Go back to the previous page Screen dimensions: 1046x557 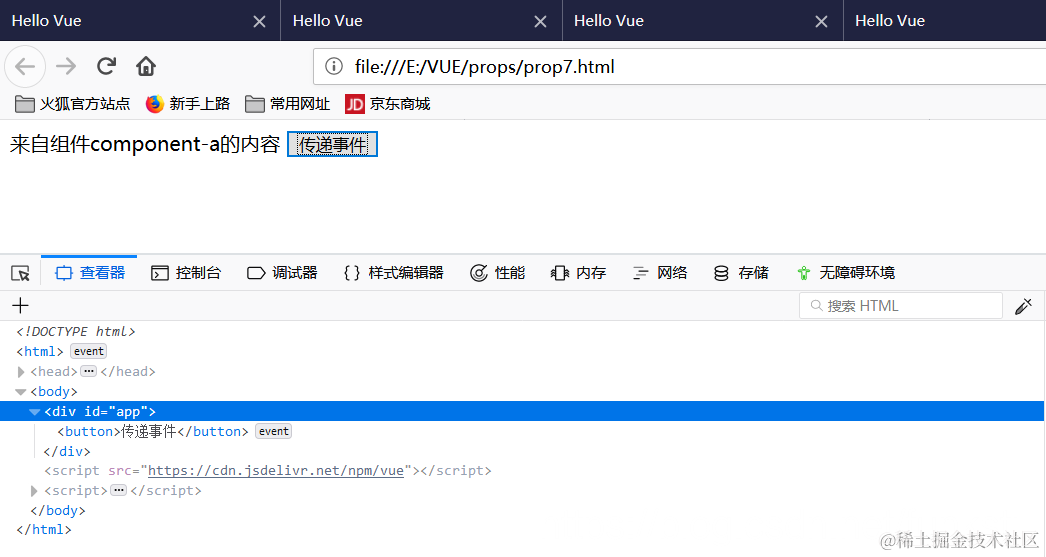pos(25,67)
